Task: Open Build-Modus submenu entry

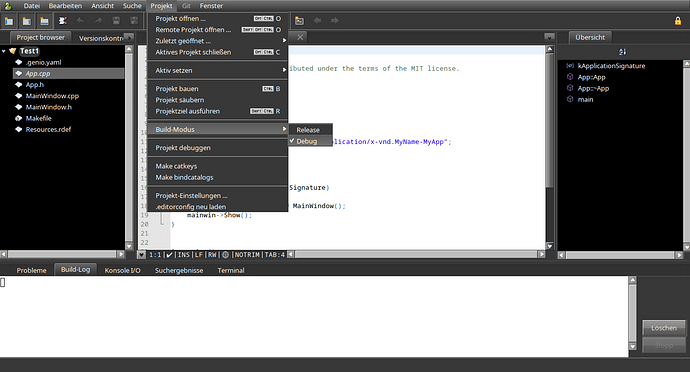Action: (x=217, y=129)
